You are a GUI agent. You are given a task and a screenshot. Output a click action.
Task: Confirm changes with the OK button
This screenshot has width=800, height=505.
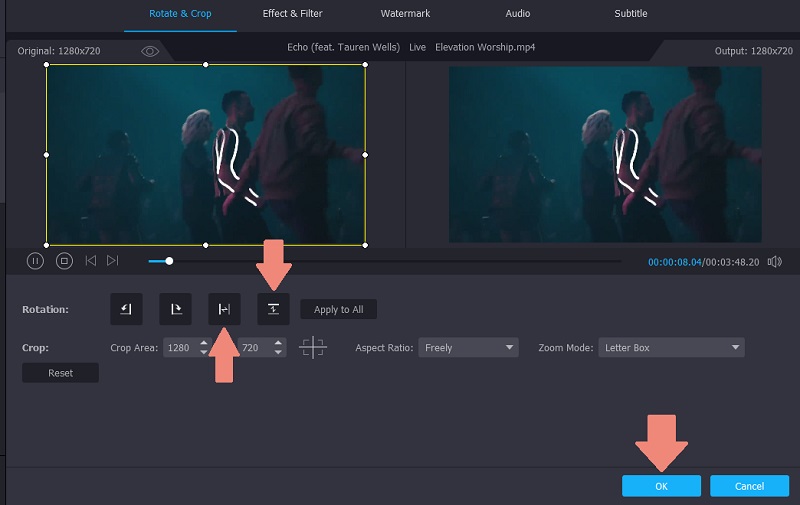[x=661, y=486]
